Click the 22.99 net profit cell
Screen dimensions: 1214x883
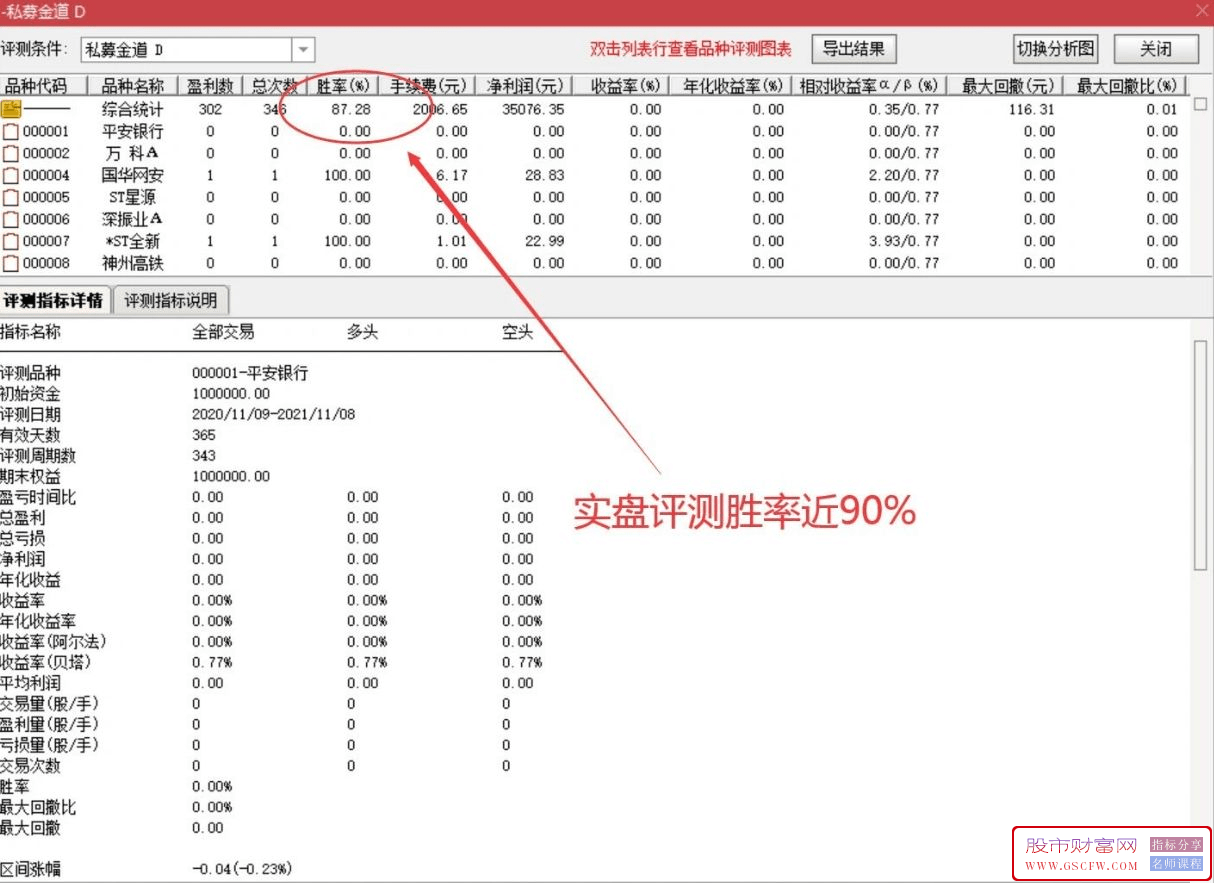pos(544,241)
